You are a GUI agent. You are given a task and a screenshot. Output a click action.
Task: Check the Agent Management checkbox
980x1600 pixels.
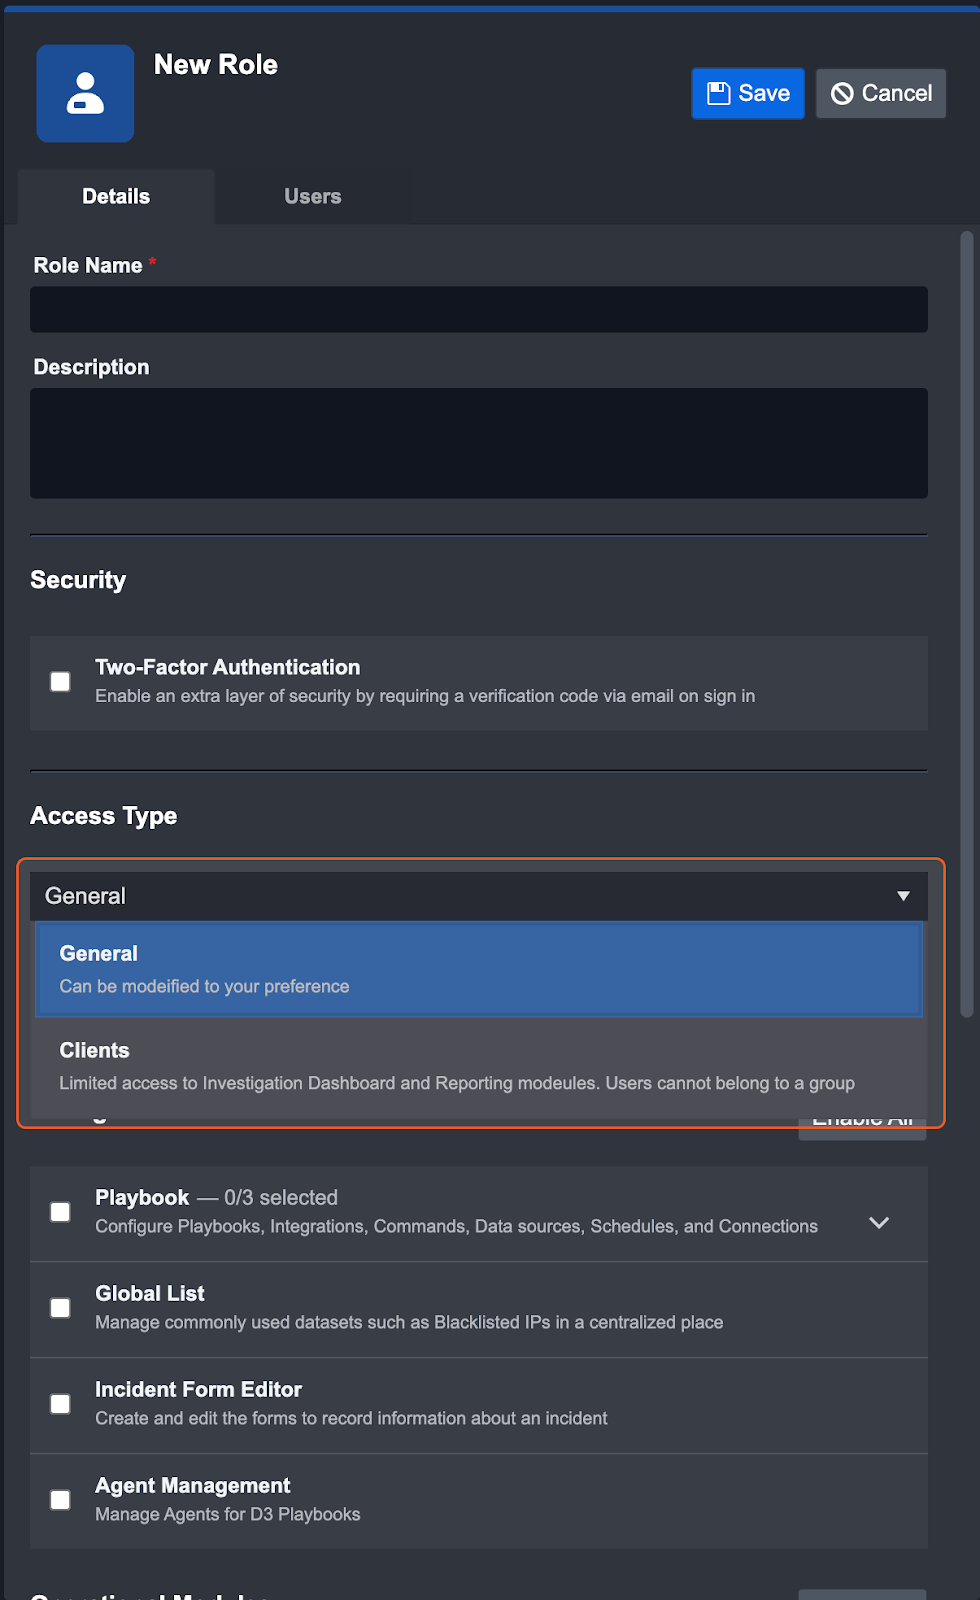click(61, 1500)
